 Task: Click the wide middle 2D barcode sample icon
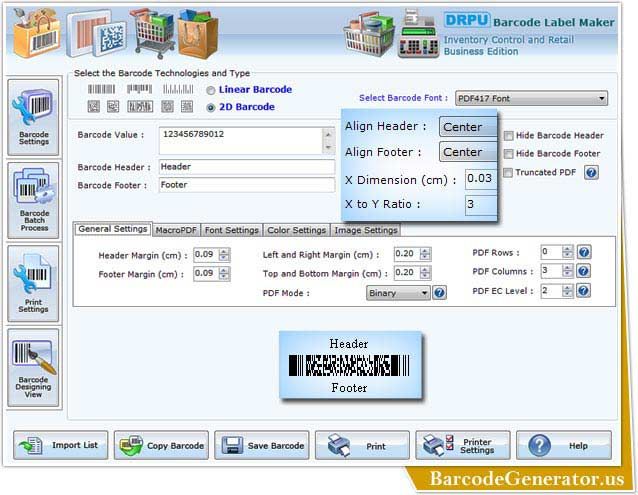(140, 107)
